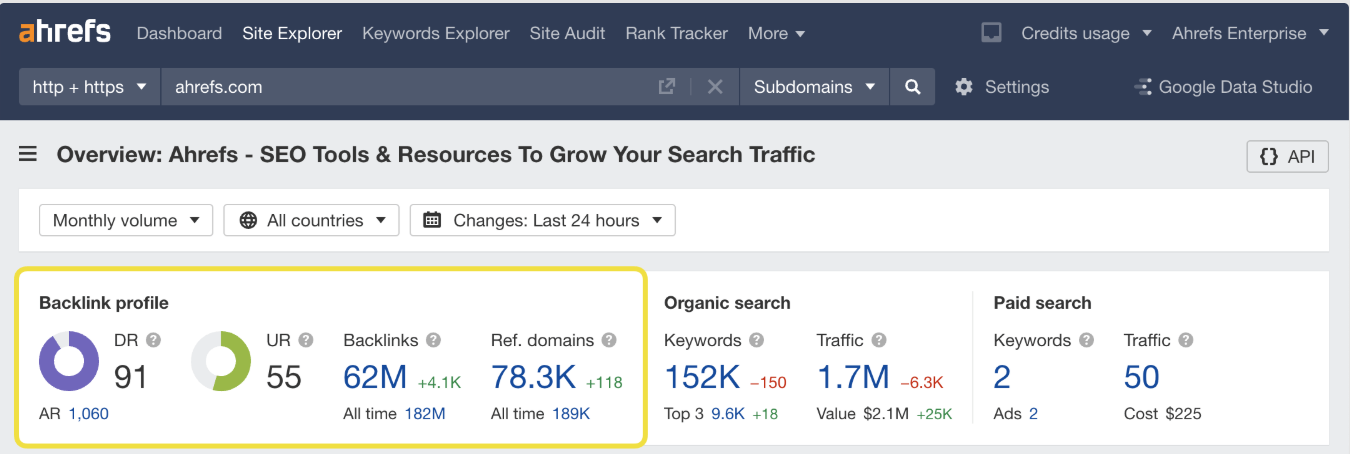
Task: Click the +118 ref. domains change
Action: (604, 382)
